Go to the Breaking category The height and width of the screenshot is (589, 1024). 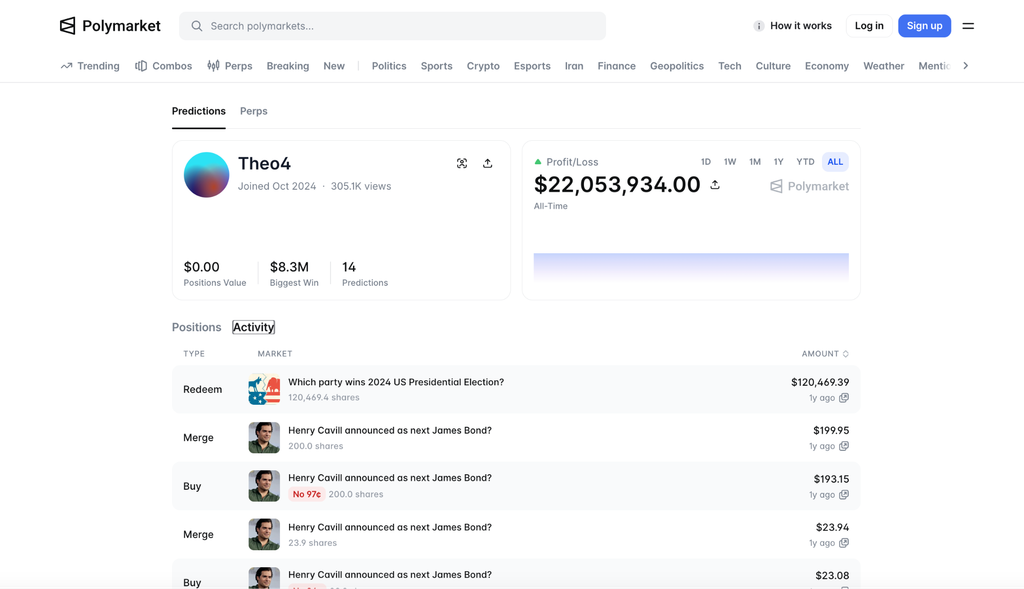[287, 66]
